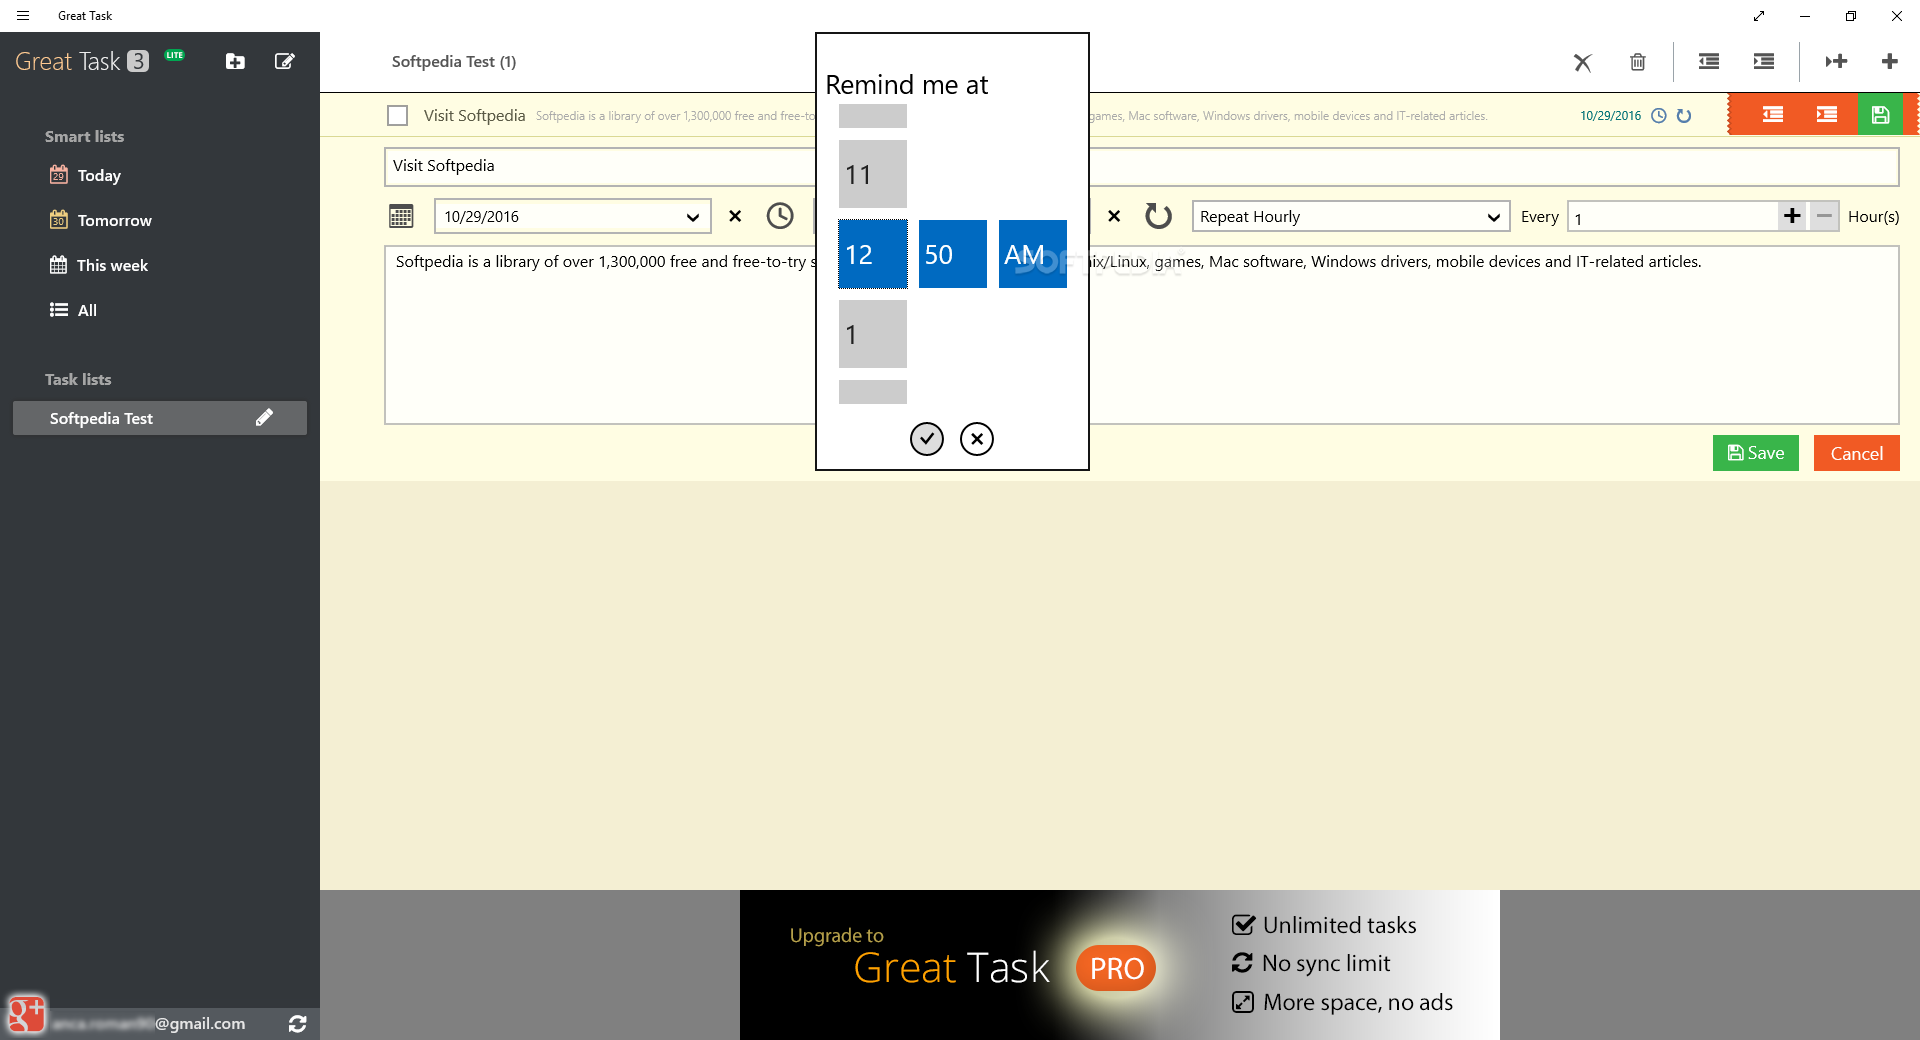Open the calendar icon next to due date

(x=401, y=216)
